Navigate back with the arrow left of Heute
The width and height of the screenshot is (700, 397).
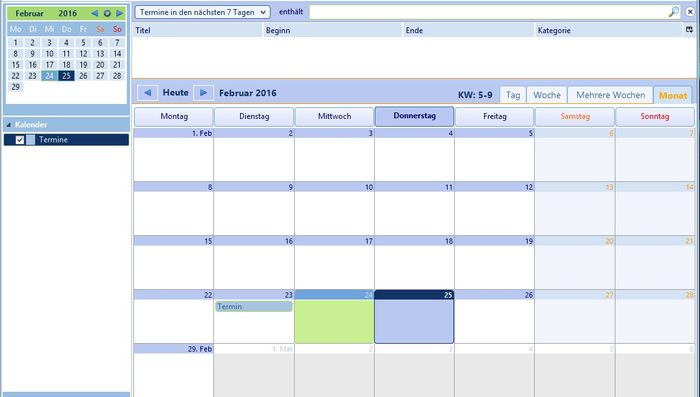[147, 93]
